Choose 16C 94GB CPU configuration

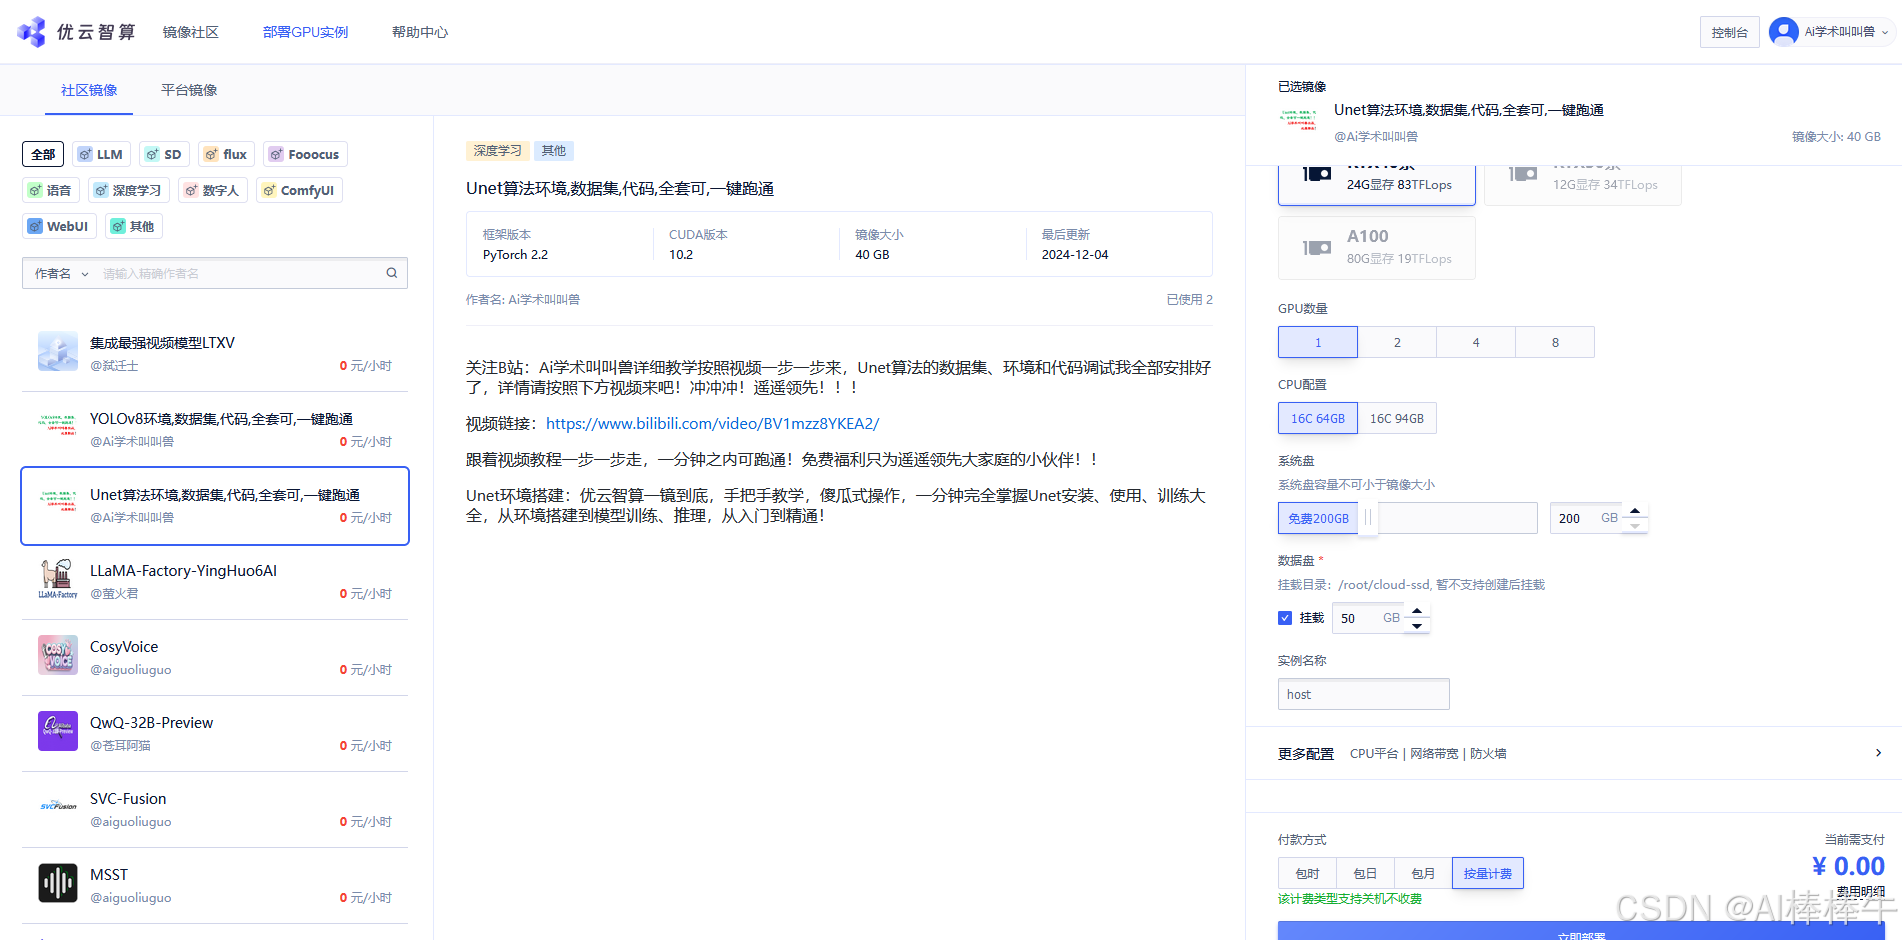click(x=1397, y=418)
